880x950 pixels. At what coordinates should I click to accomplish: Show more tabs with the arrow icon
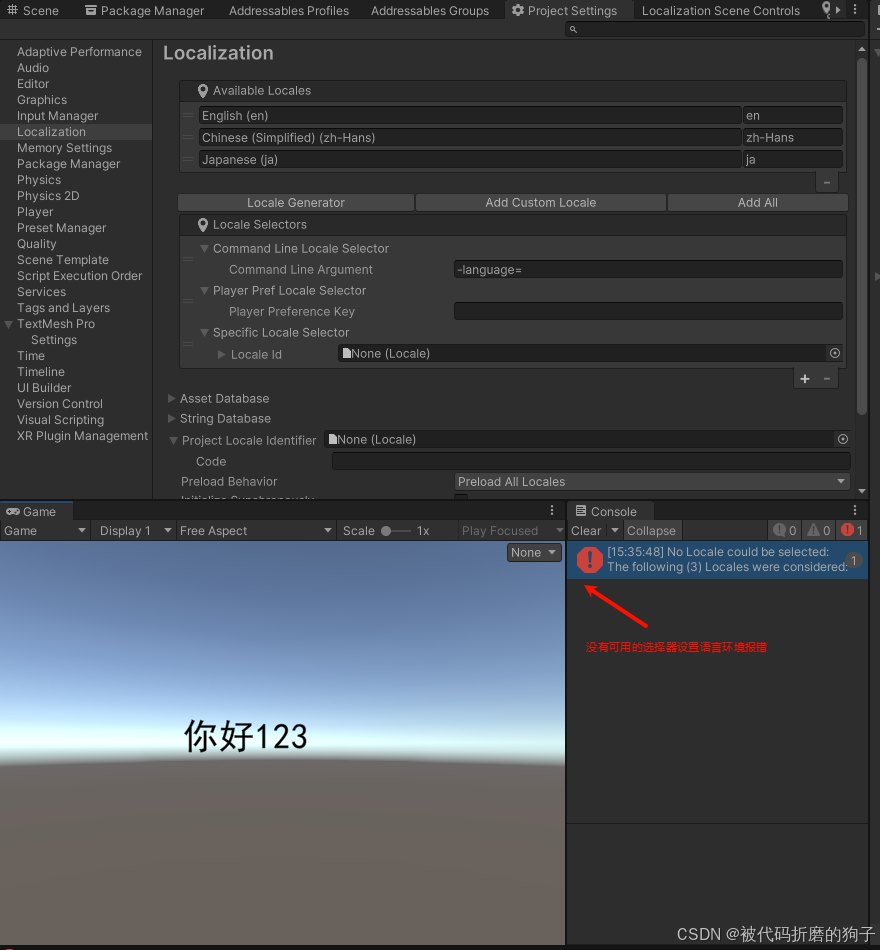(x=838, y=10)
